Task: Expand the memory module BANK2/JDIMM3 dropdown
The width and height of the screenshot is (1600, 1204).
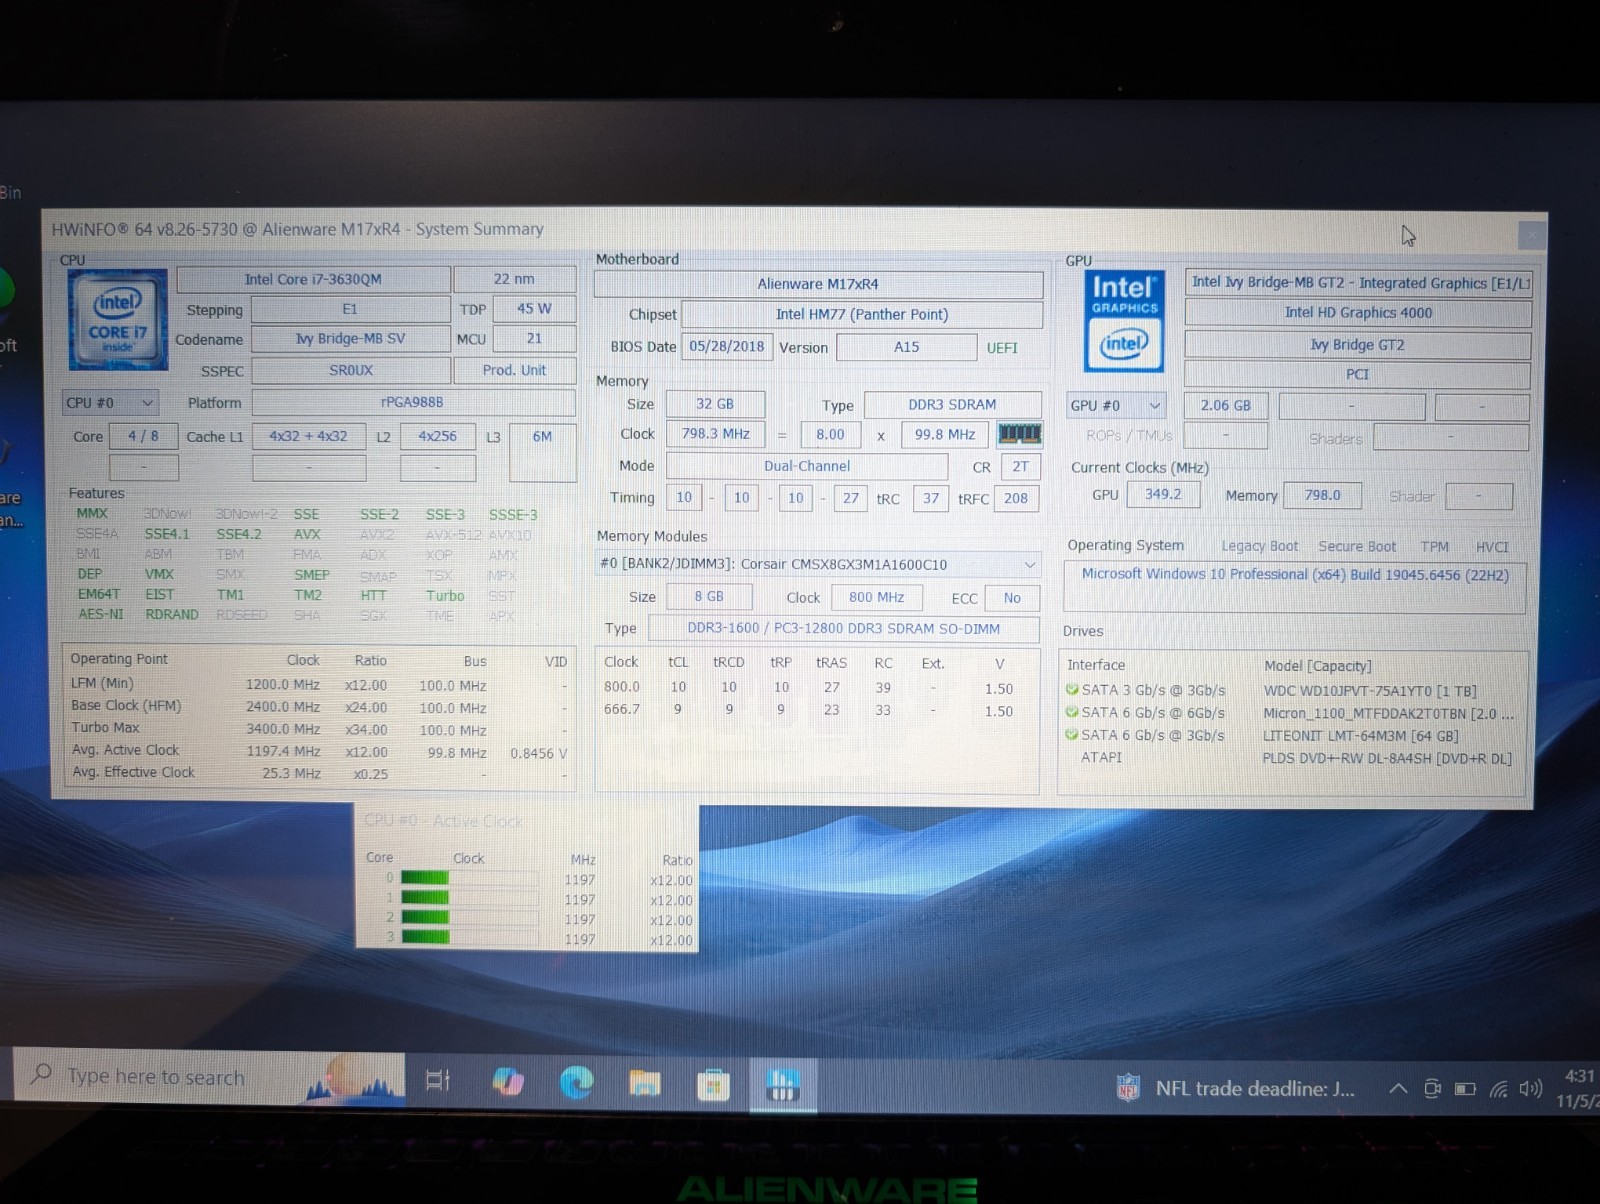Action: [x=818, y=564]
